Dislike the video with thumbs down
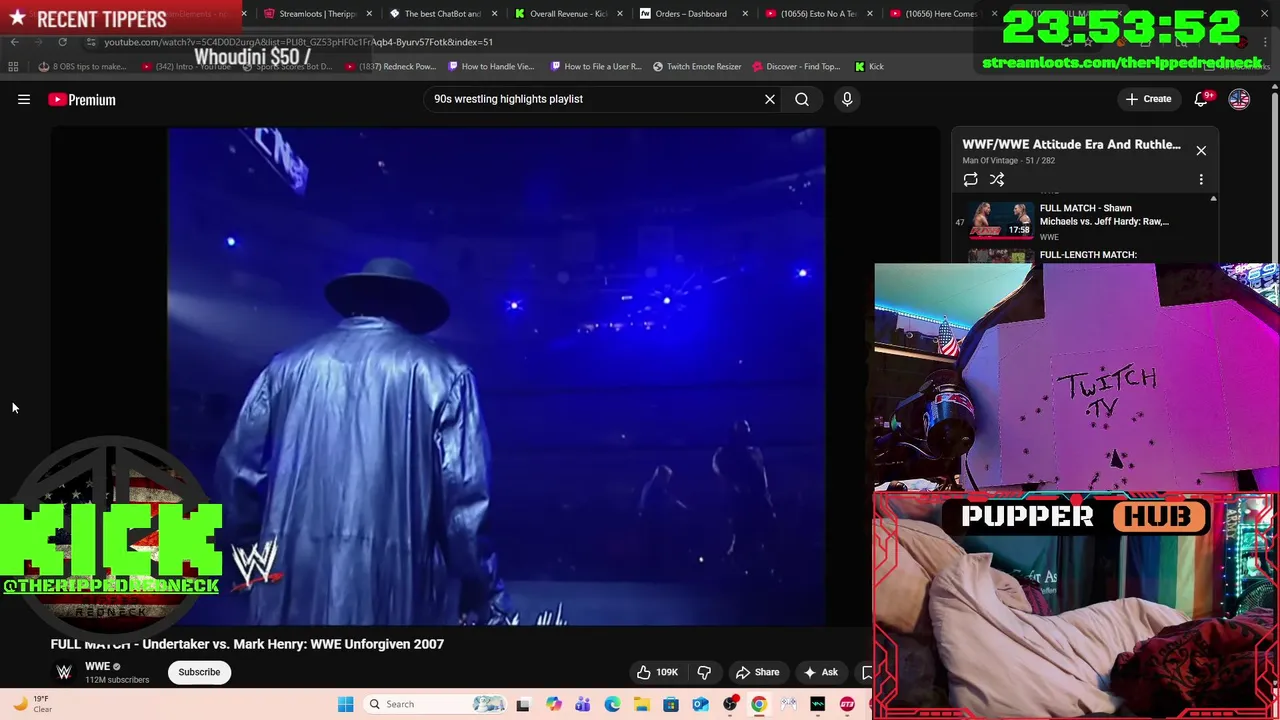1280x720 pixels. (704, 672)
